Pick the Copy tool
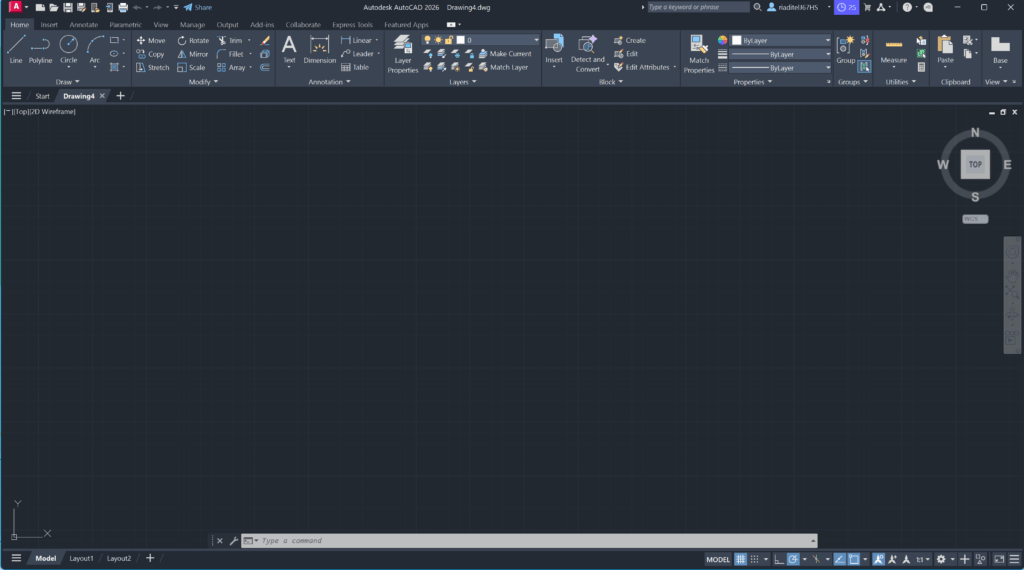This screenshot has width=1024, height=570. pos(150,54)
